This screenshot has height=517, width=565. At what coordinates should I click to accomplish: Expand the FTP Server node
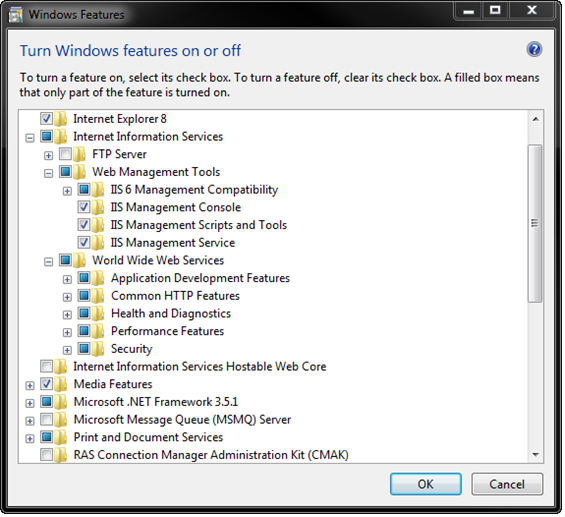(48, 156)
